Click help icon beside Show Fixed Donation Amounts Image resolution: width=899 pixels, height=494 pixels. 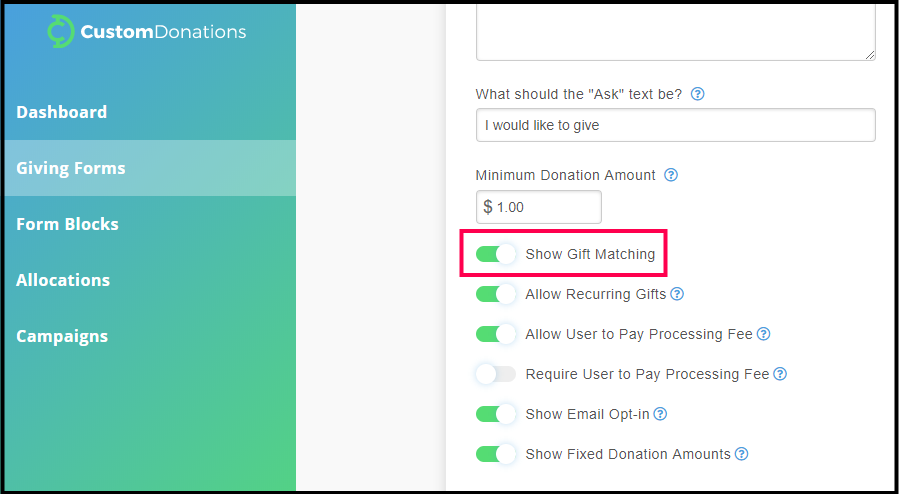pyautogui.click(x=741, y=454)
